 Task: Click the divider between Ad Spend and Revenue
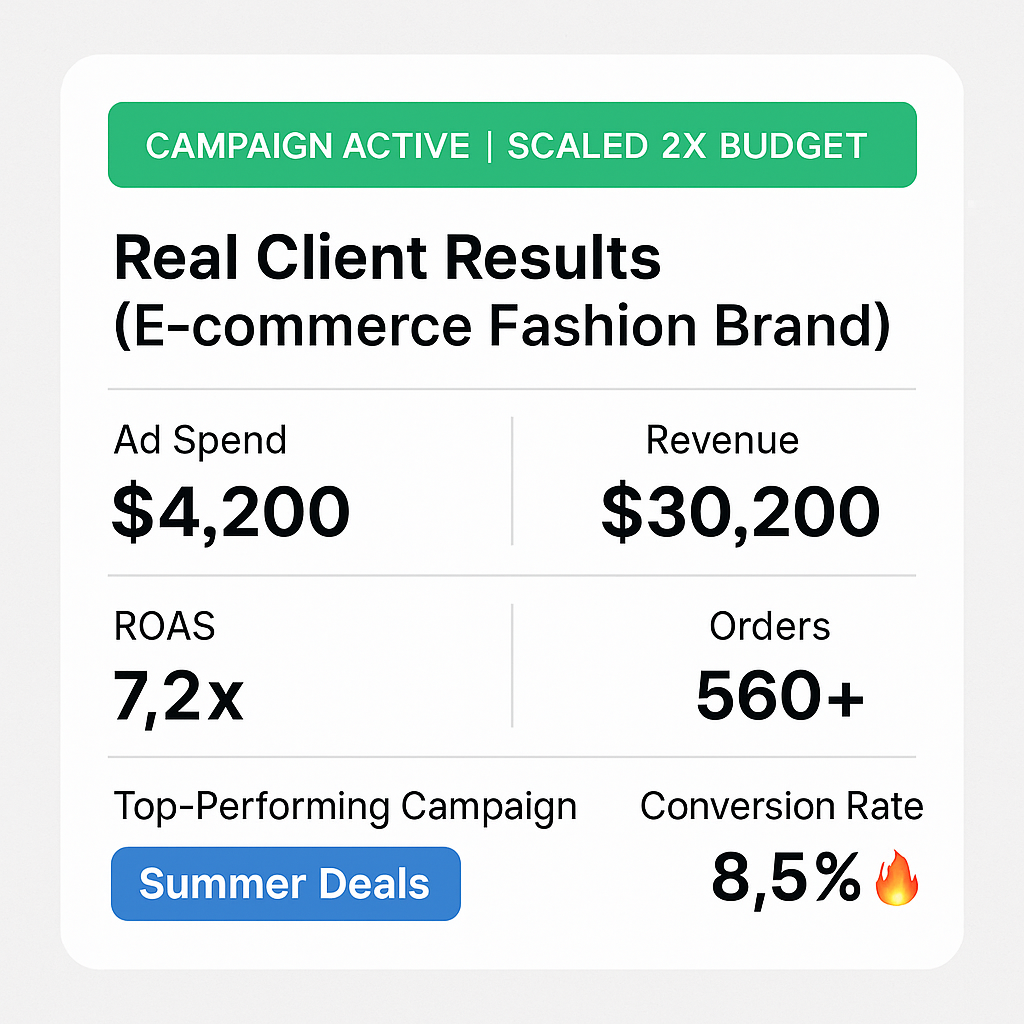(x=512, y=481)
